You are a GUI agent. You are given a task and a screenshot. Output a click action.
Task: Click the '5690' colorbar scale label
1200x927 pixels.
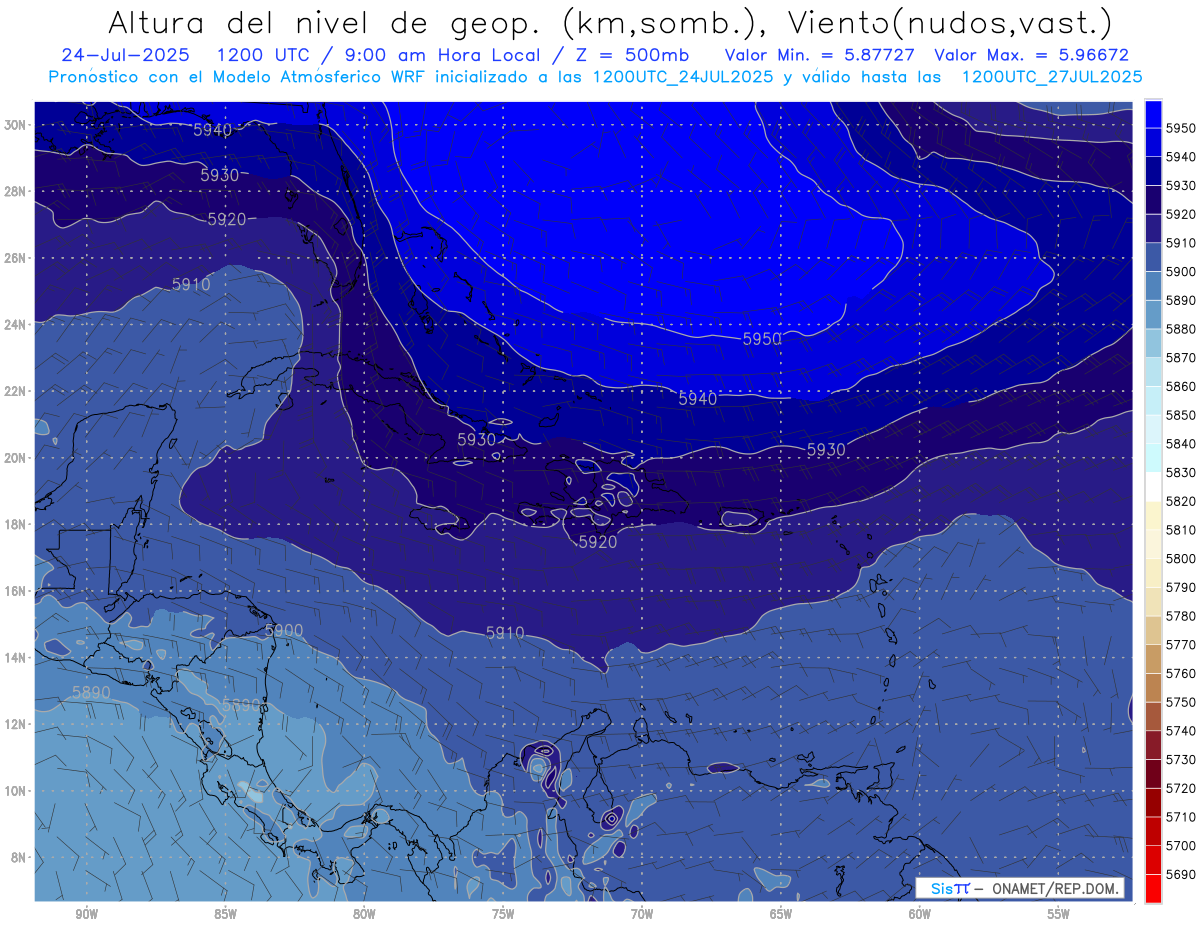coord(1180,874)
